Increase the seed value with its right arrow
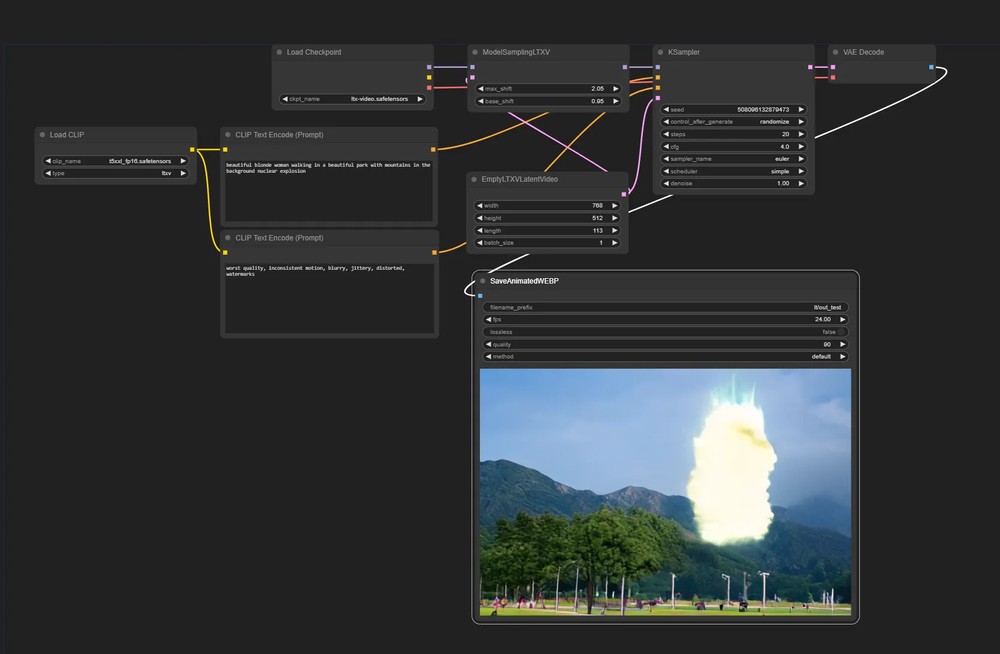The image size is (1000, 654). click(x=801, y=110)
